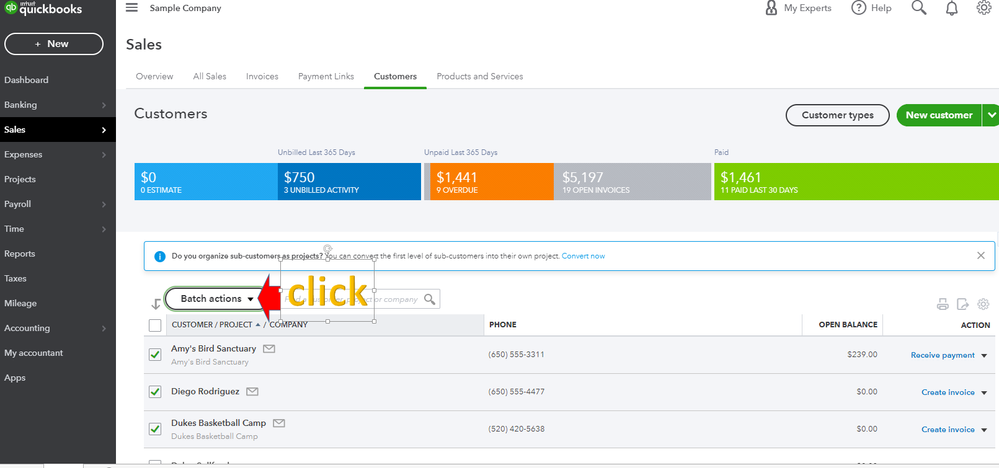Click Create invoice for Dukes Basketball Camp
Screen dimensions: 999x468
pyautogui.click(x=948, y=429)
